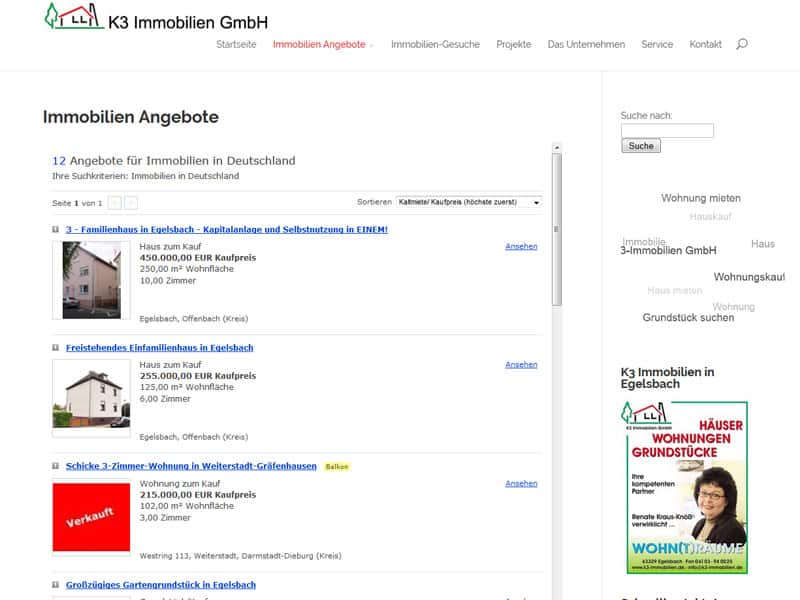Click the Wohnung mieten tag

pos(701,198)
